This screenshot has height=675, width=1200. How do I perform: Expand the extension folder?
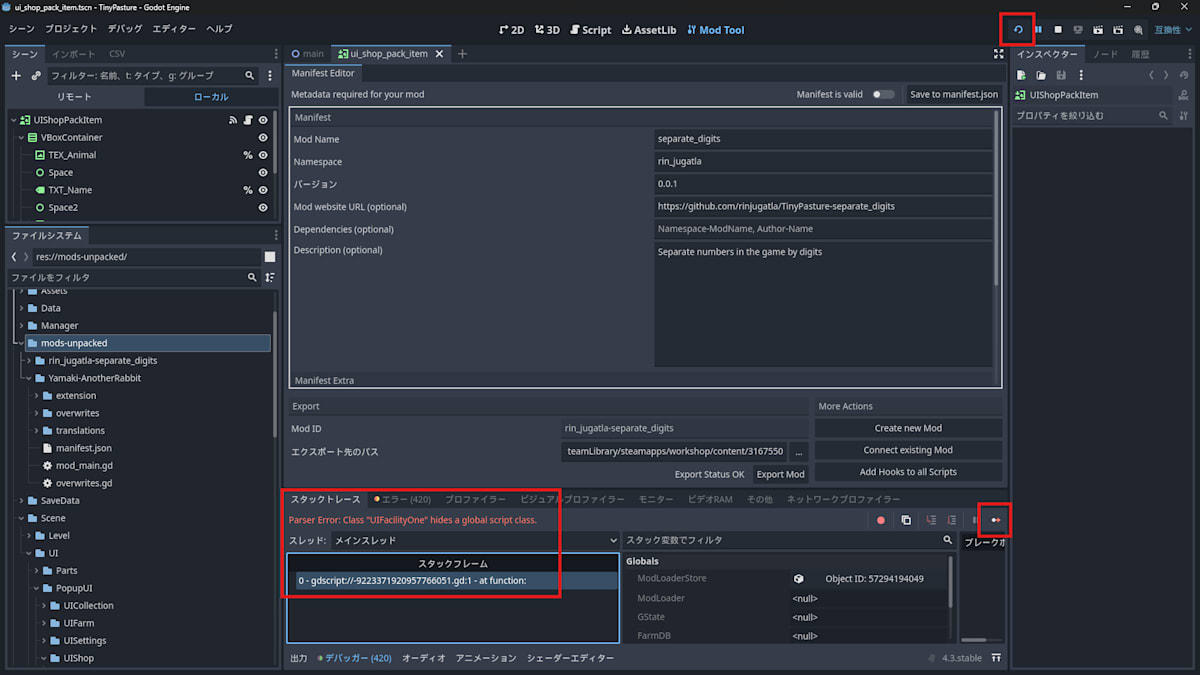pyautogui.click(x=36, y=395)
